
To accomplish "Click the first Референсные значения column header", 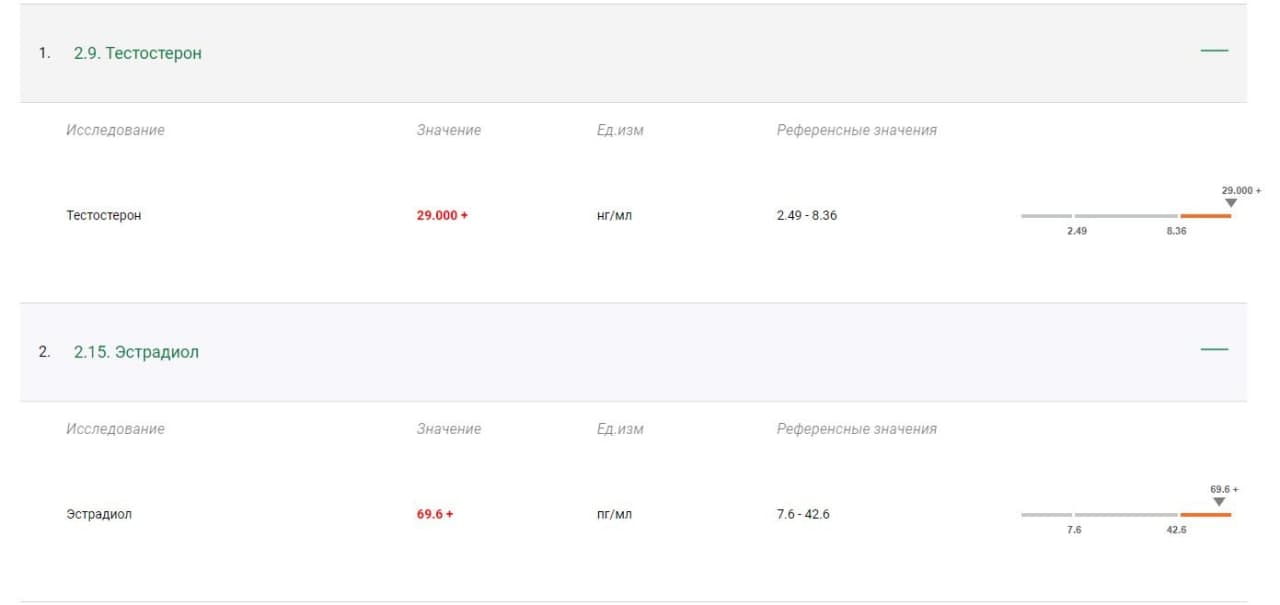I will [x=857, y=130].
